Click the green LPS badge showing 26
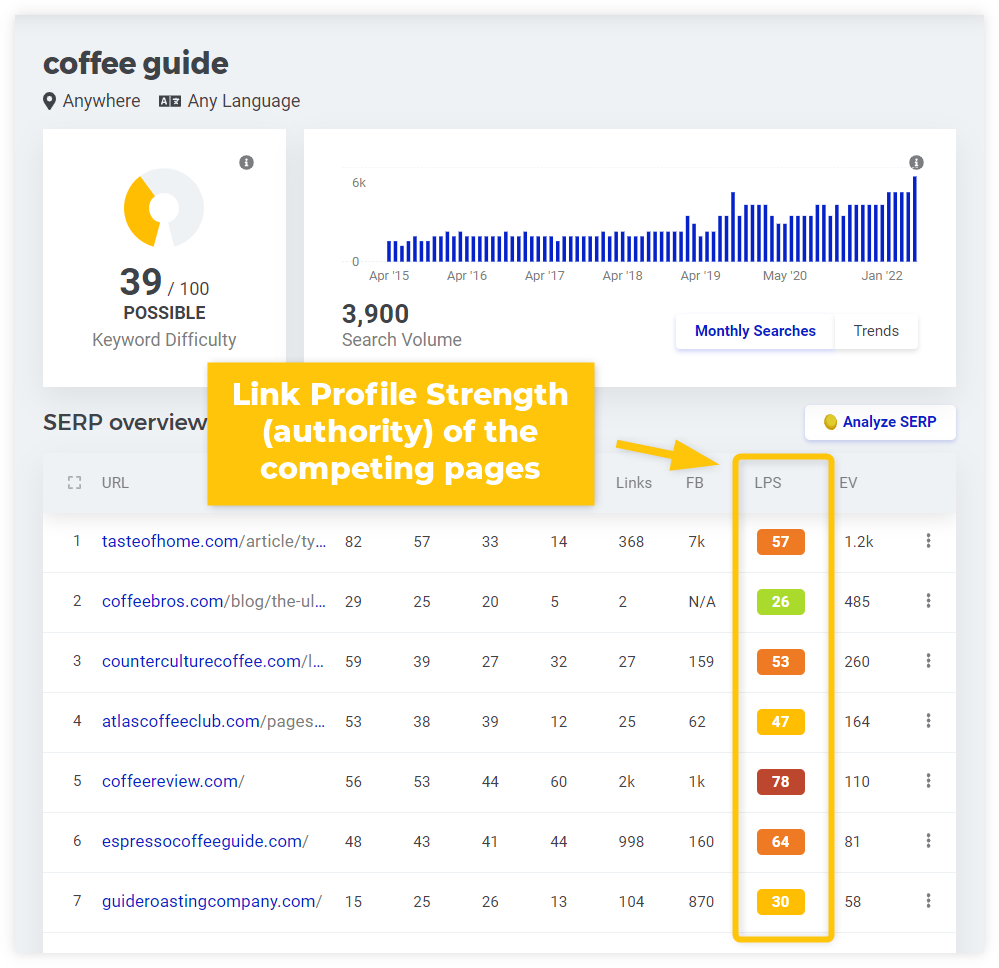This screenshot has height=968, width=999. (x=780, y=602)
